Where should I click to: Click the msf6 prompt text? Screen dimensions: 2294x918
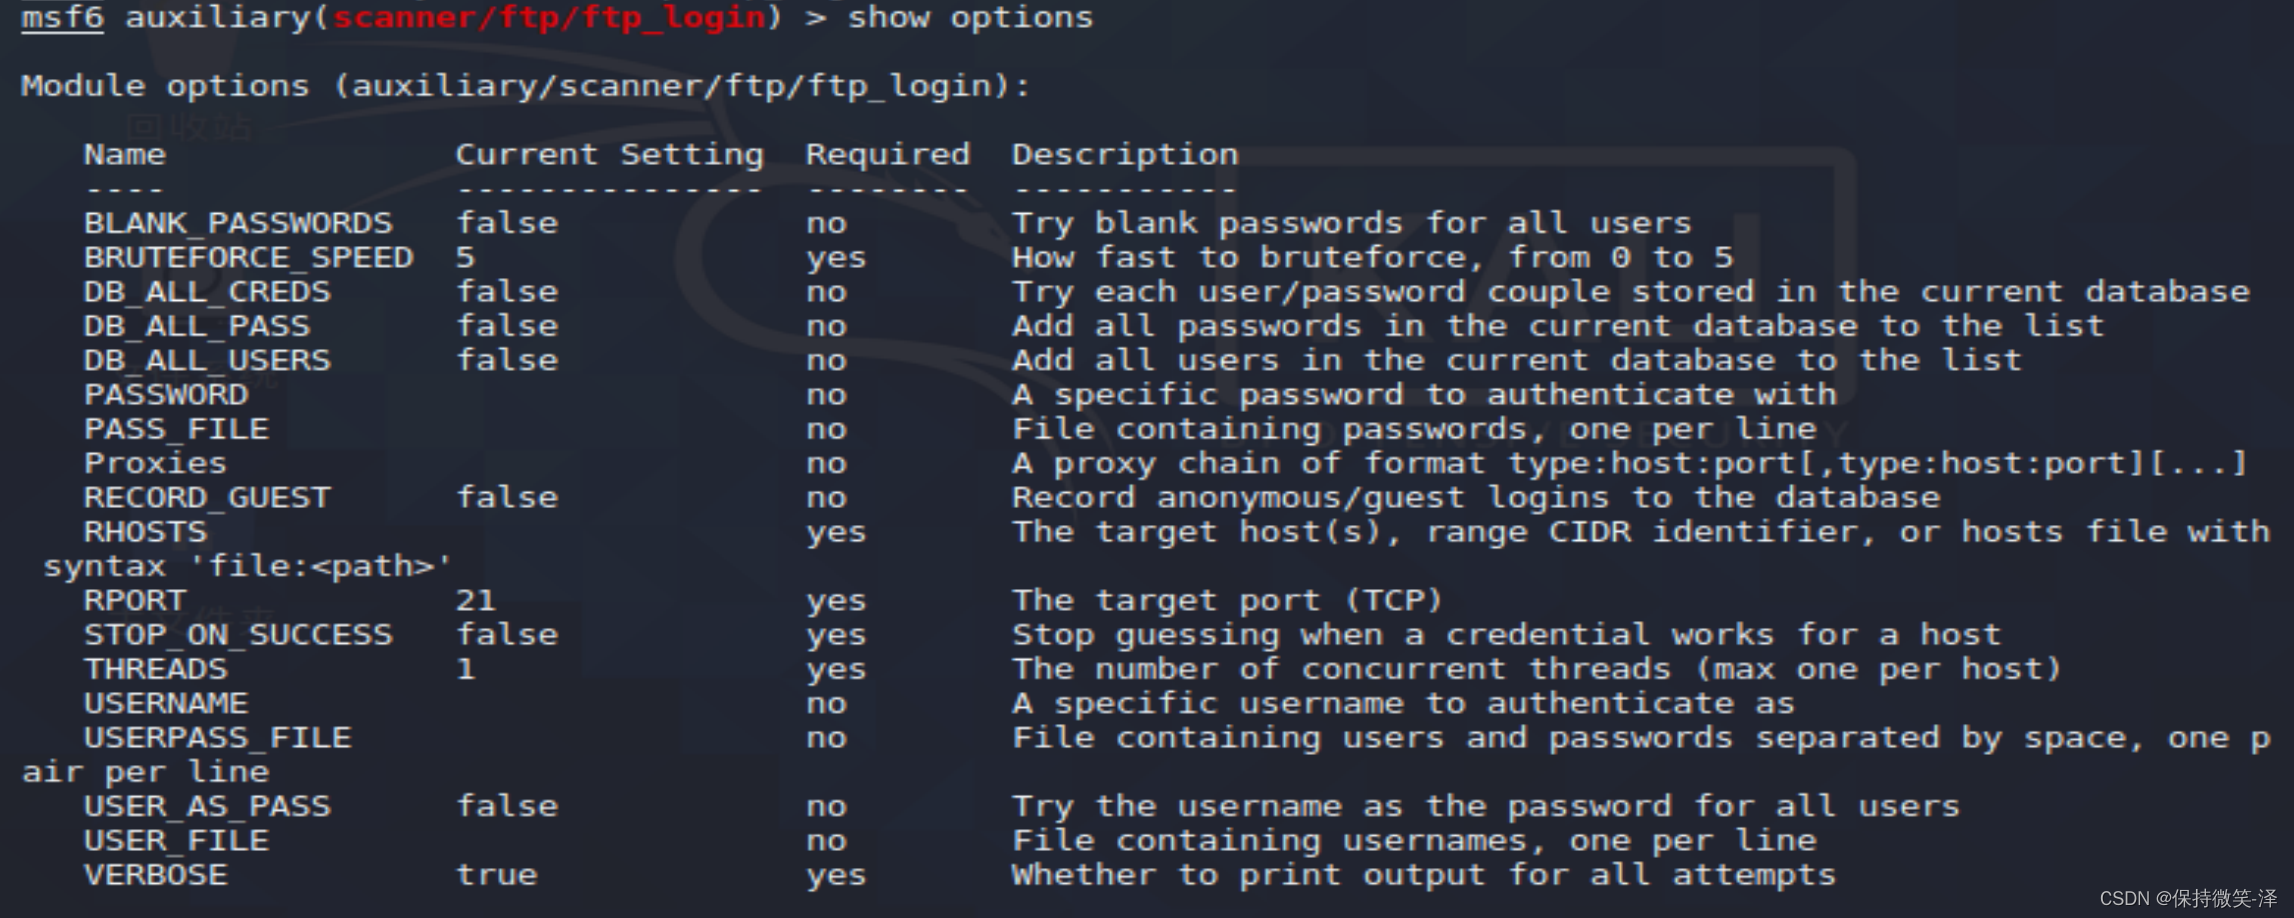[62, 18]
